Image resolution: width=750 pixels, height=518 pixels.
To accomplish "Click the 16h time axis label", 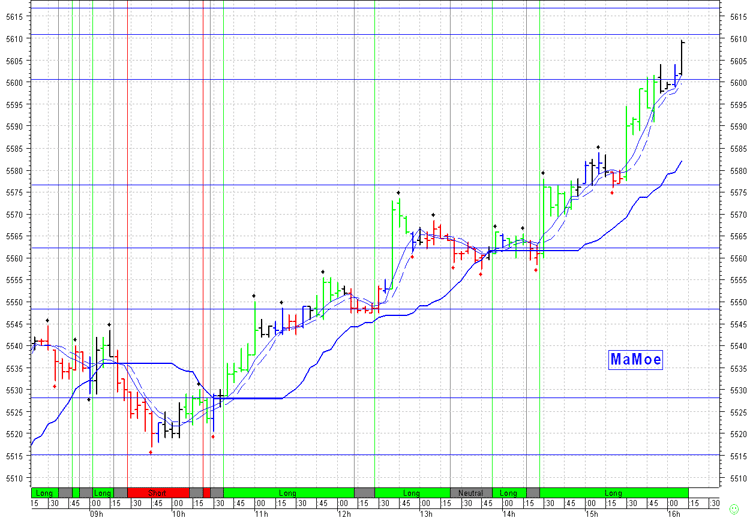I will [x=674, y=514].
